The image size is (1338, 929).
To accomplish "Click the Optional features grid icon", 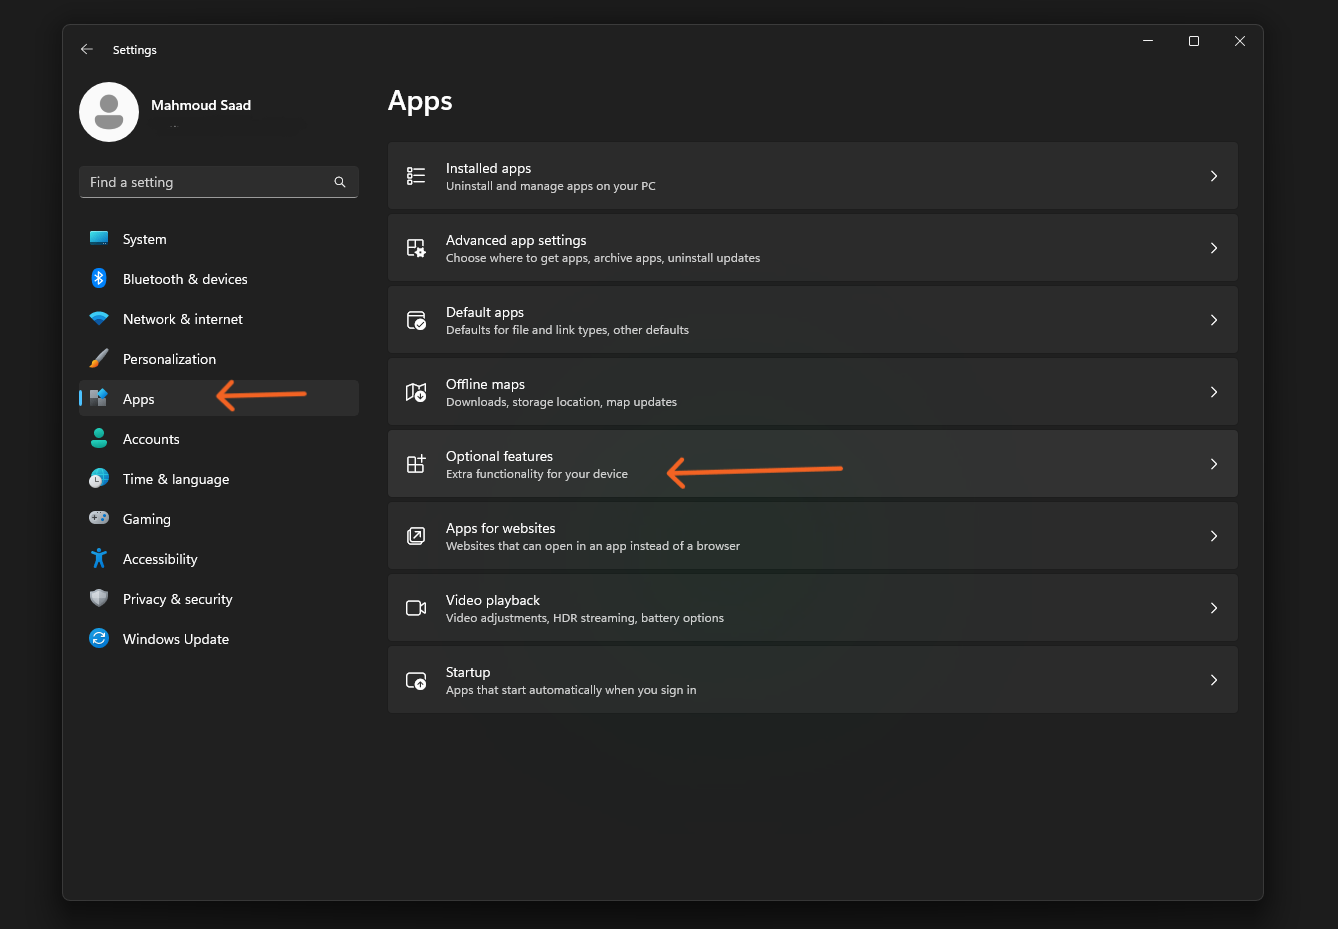I will click(x=416, y=464).
